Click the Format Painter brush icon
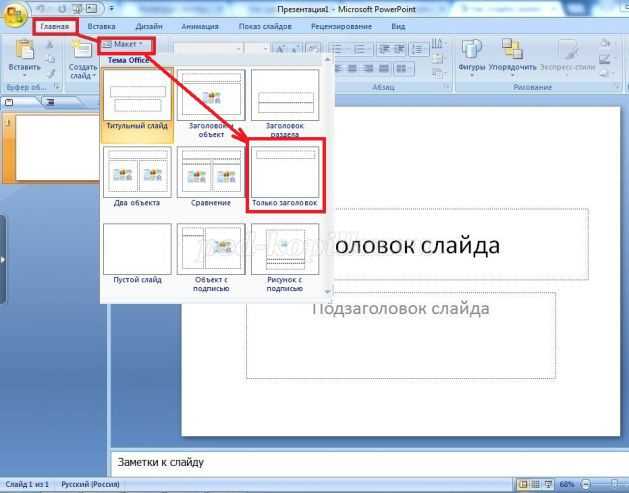 tap(51, 74)
